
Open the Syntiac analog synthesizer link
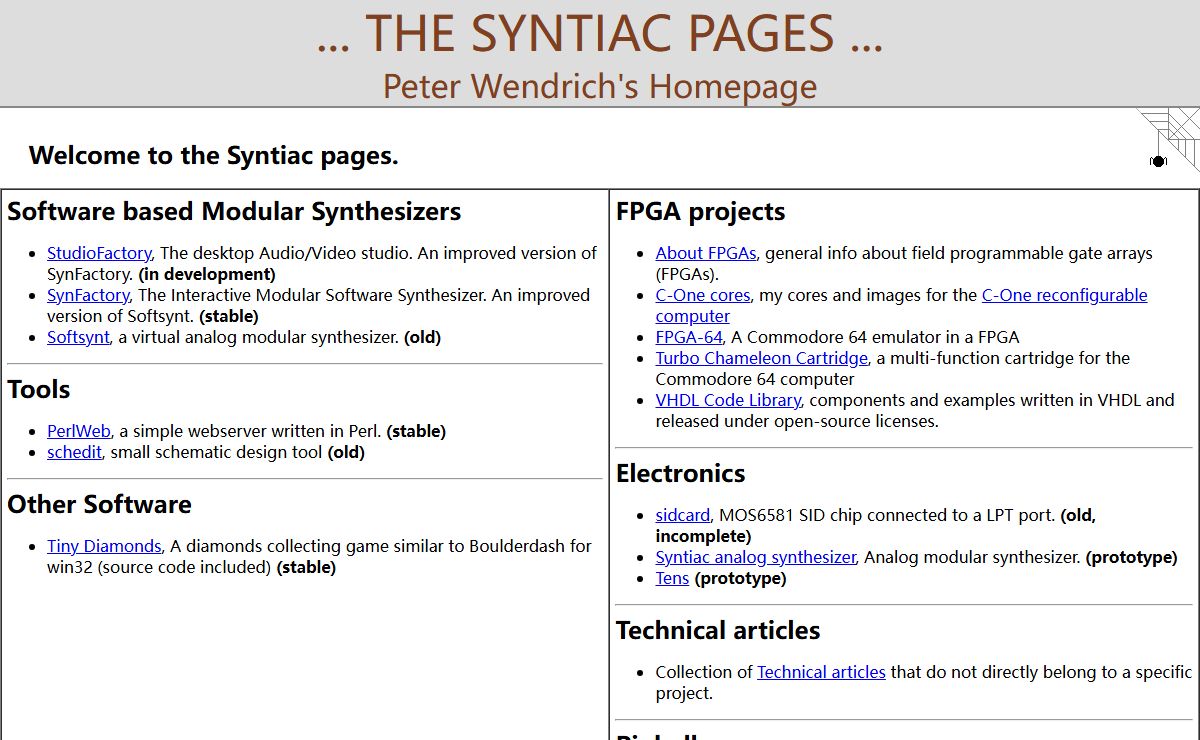756,557
